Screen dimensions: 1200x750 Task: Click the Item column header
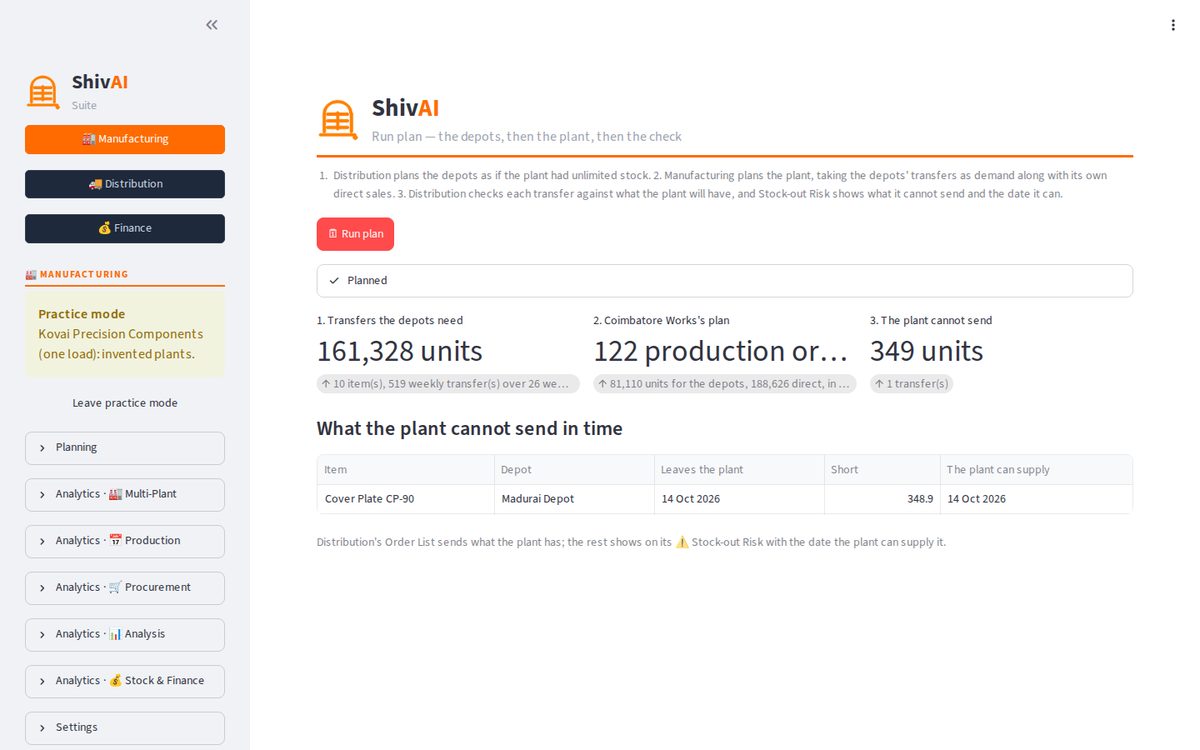click(405, 470)
